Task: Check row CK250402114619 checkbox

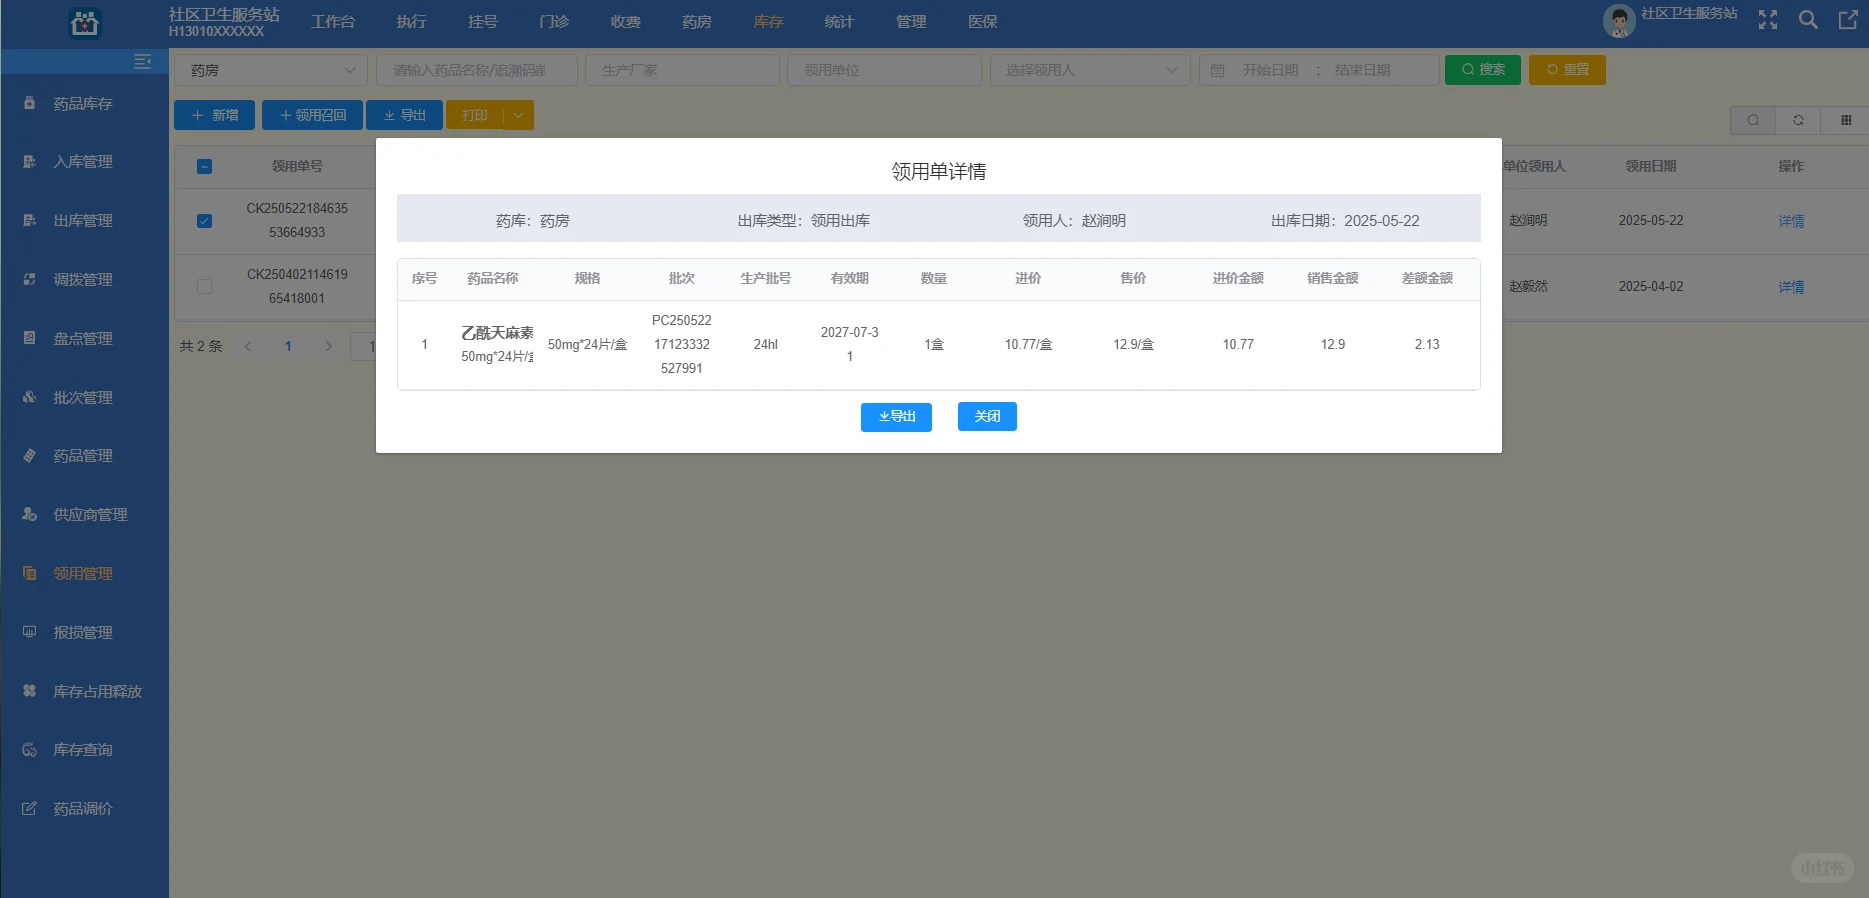Action: click(x=204, y=286)
